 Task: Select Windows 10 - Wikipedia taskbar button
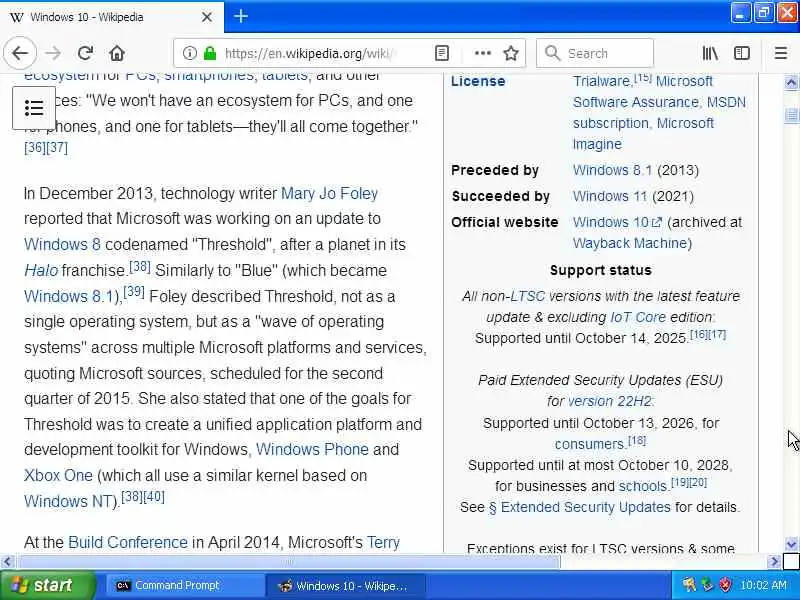pyautogui.click(x=346, y=585)
